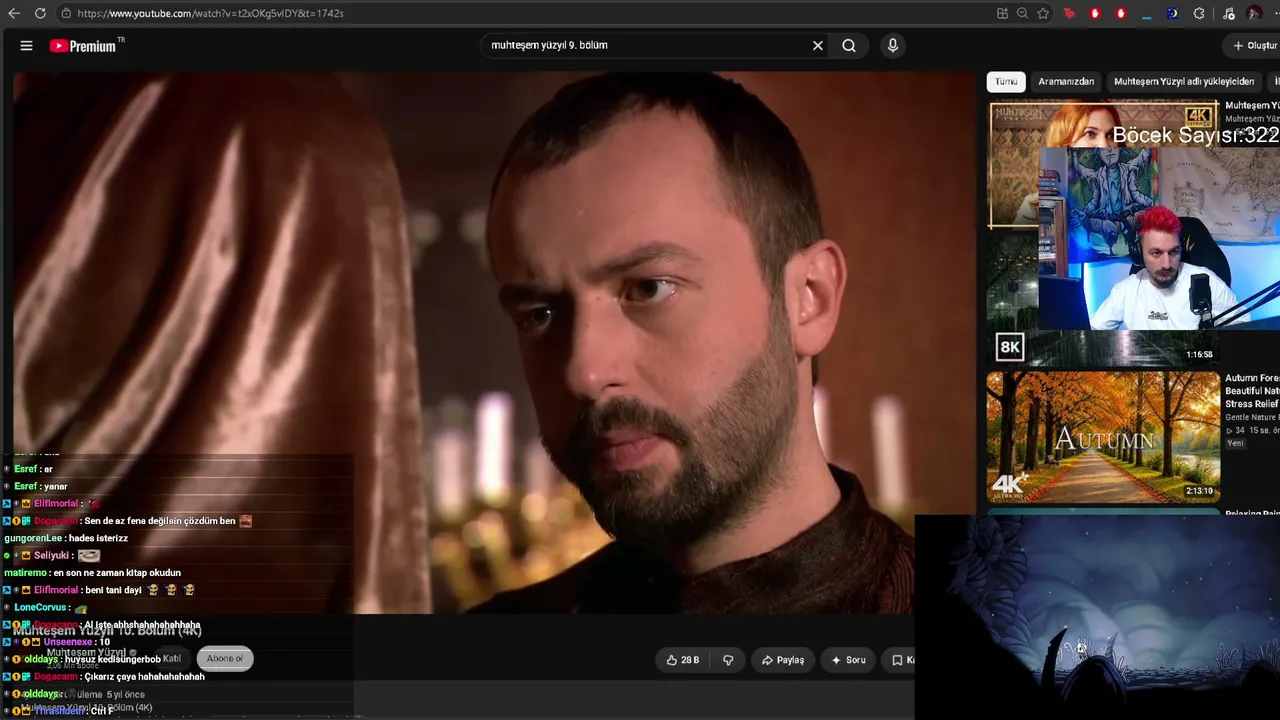This screenshot has height=720, width=1280.
Task: Open the moon night-mode extension
Action: pos(1173,13)
